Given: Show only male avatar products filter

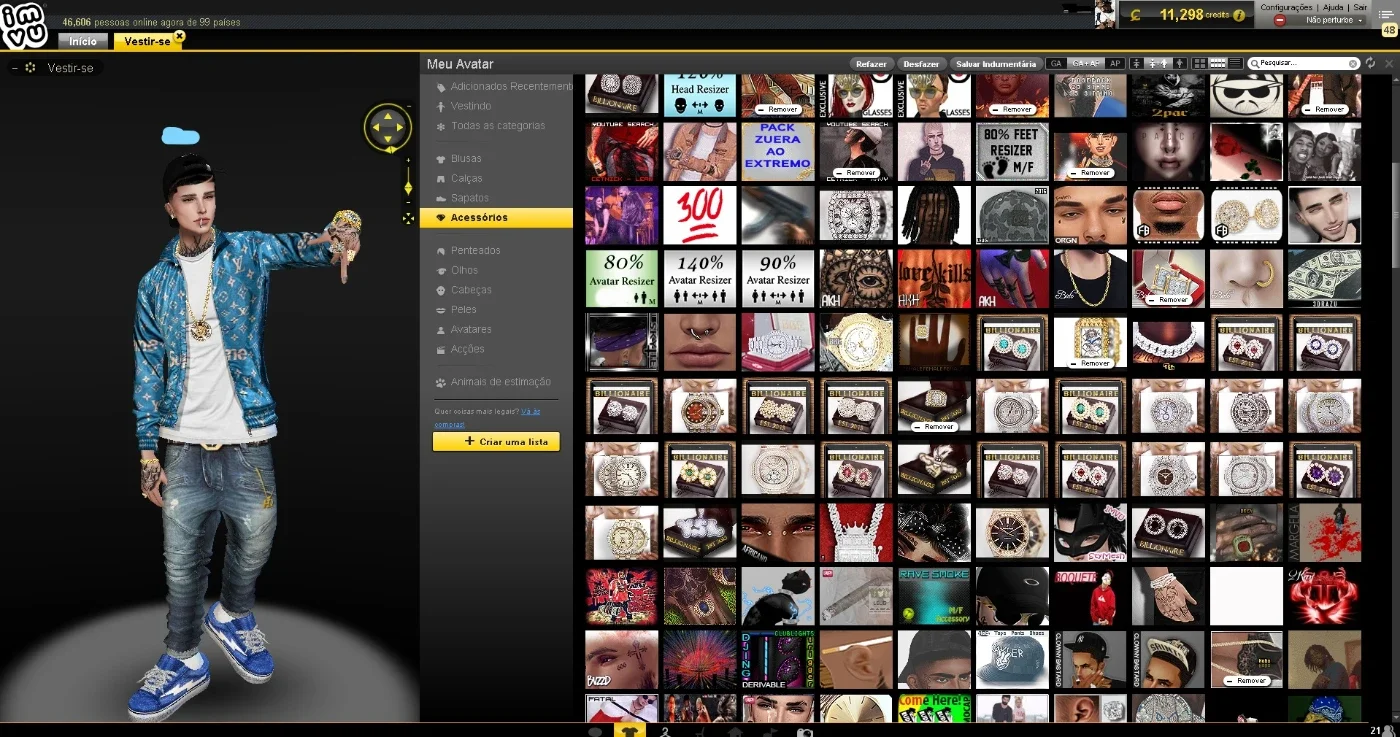Looking at the screenshot, I should (1180, 63).
